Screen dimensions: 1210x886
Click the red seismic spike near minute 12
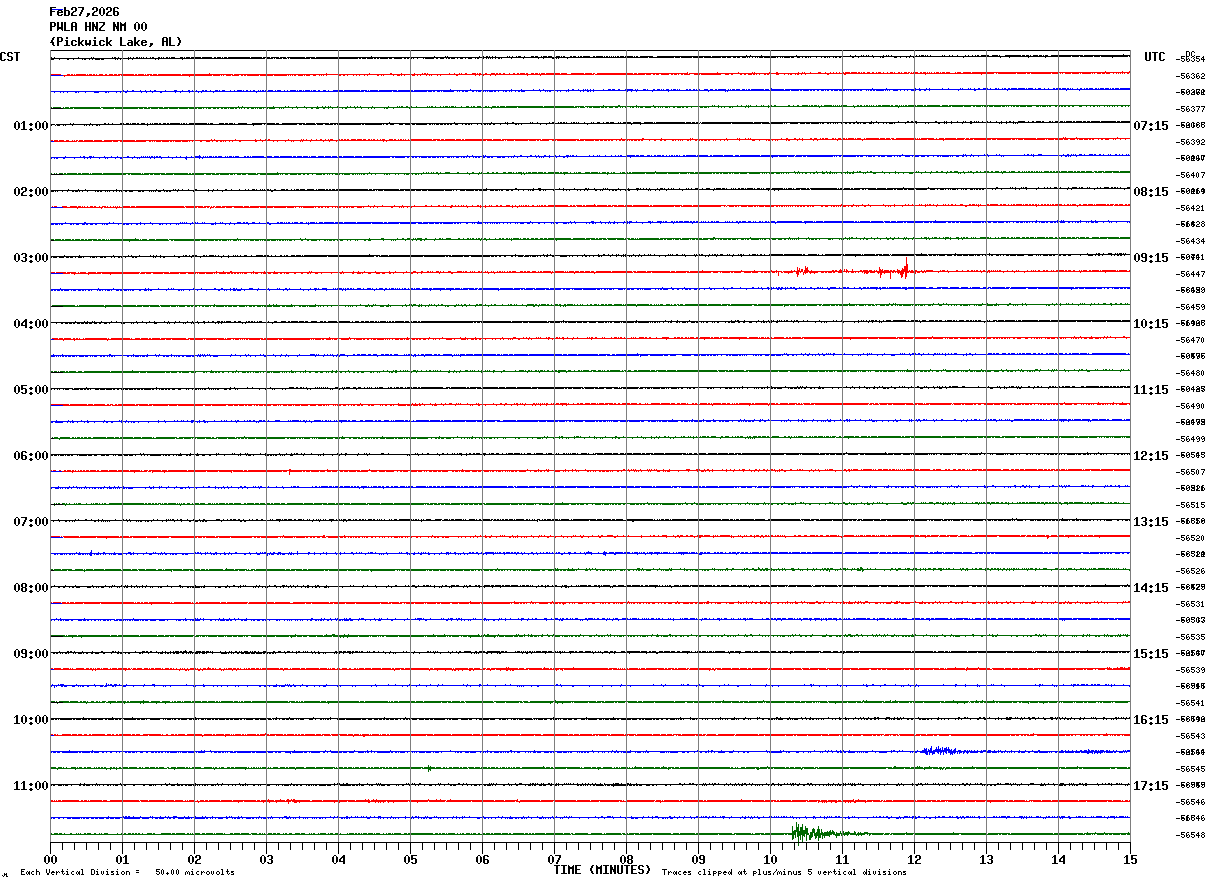point(905,269)
